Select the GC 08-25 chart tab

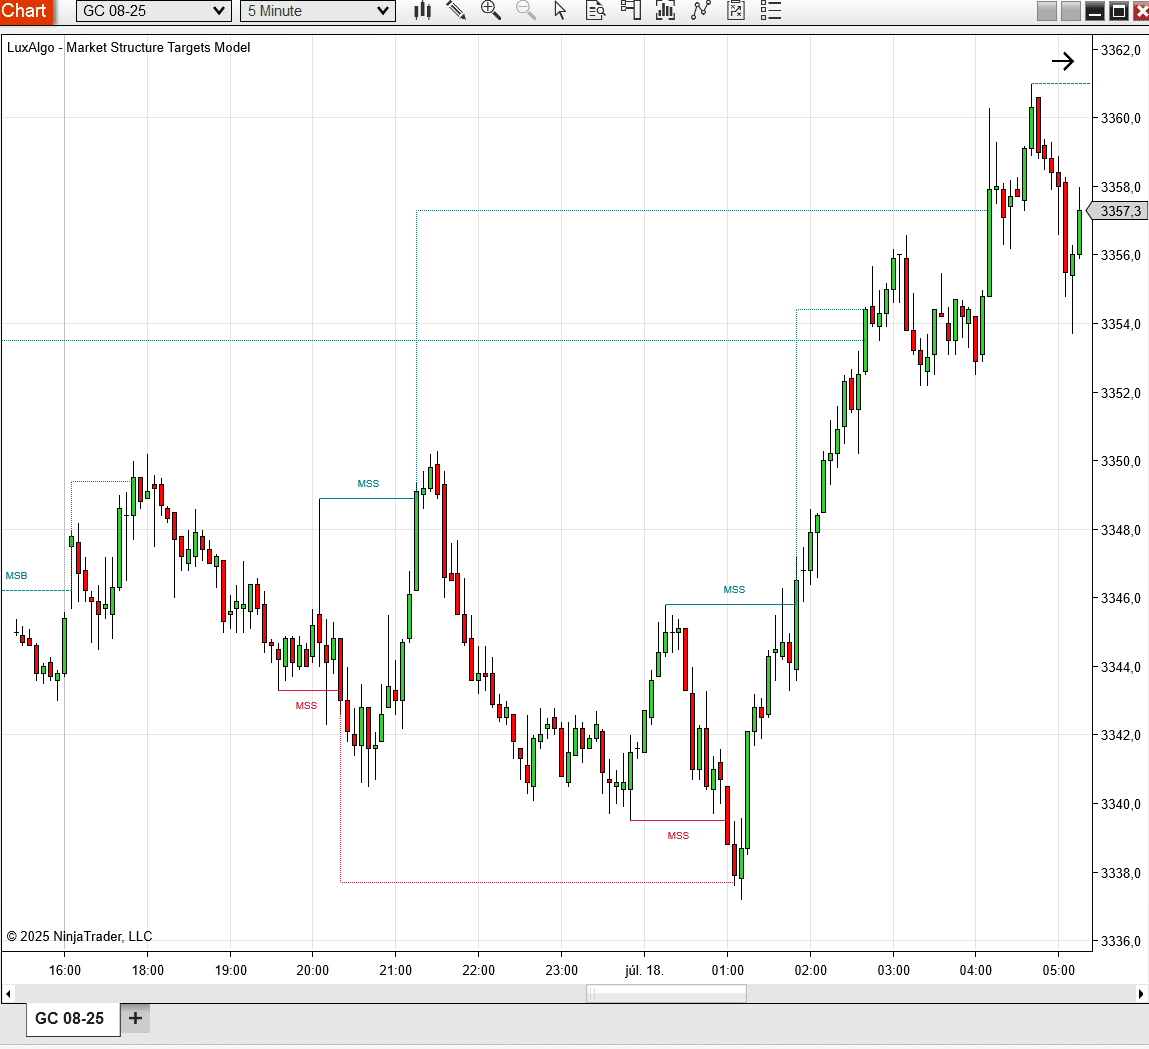click(69, 1019)
